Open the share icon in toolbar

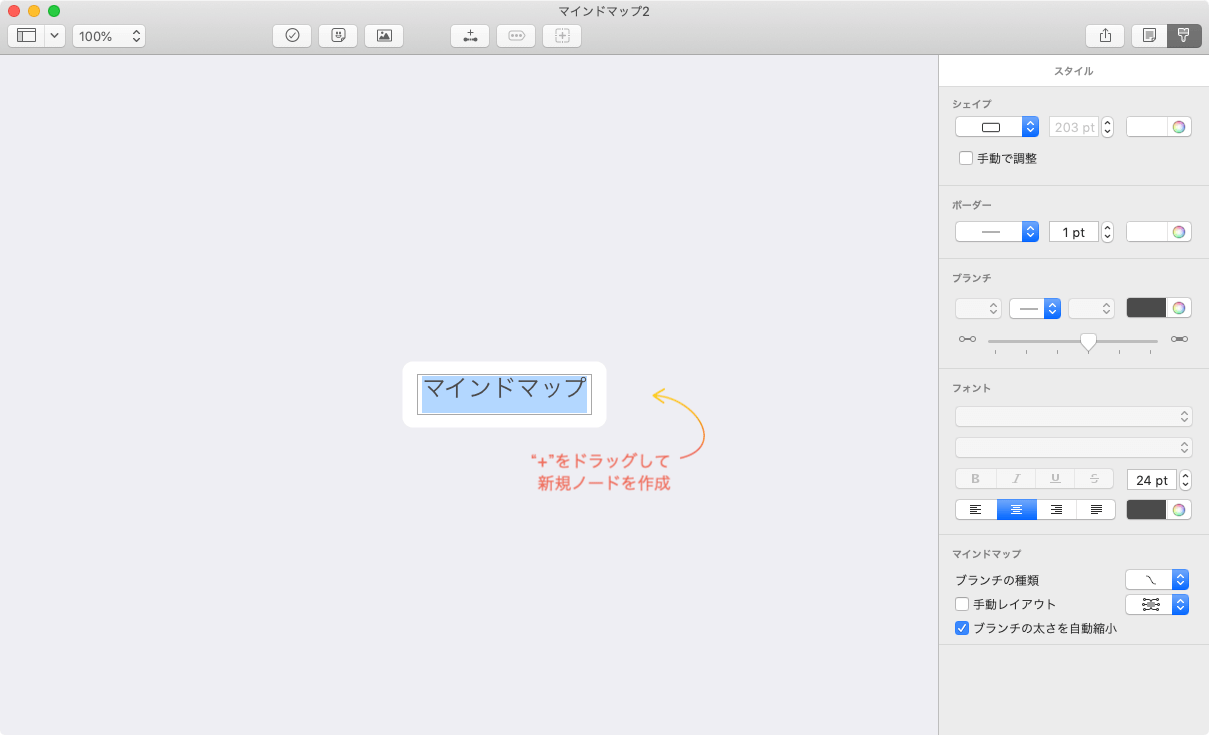click(1105, 35)
